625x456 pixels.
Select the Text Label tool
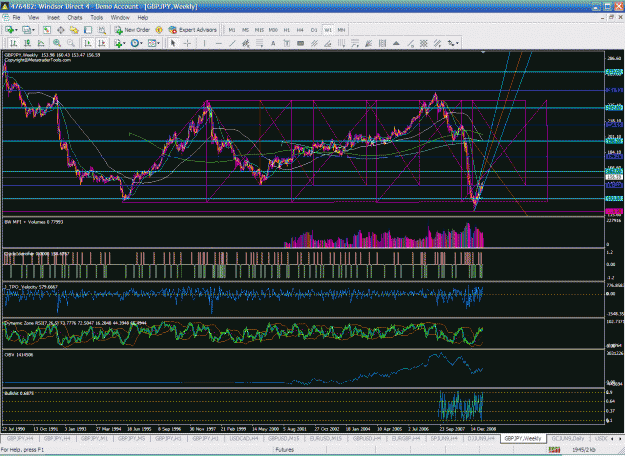coord(287,43)
